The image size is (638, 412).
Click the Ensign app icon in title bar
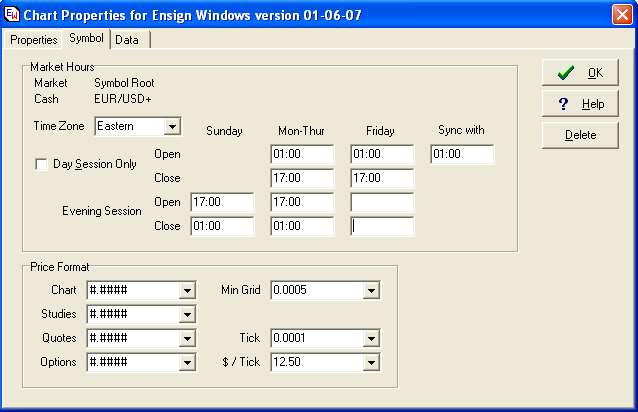12,14
